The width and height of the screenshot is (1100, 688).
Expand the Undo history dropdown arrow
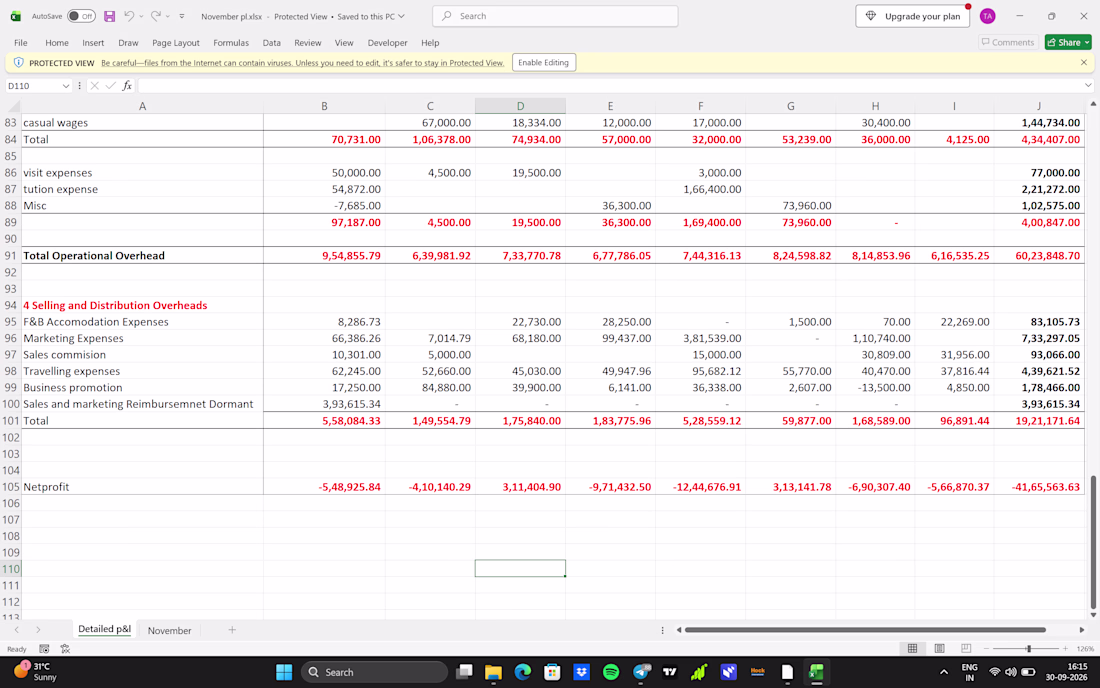(141, 16)
